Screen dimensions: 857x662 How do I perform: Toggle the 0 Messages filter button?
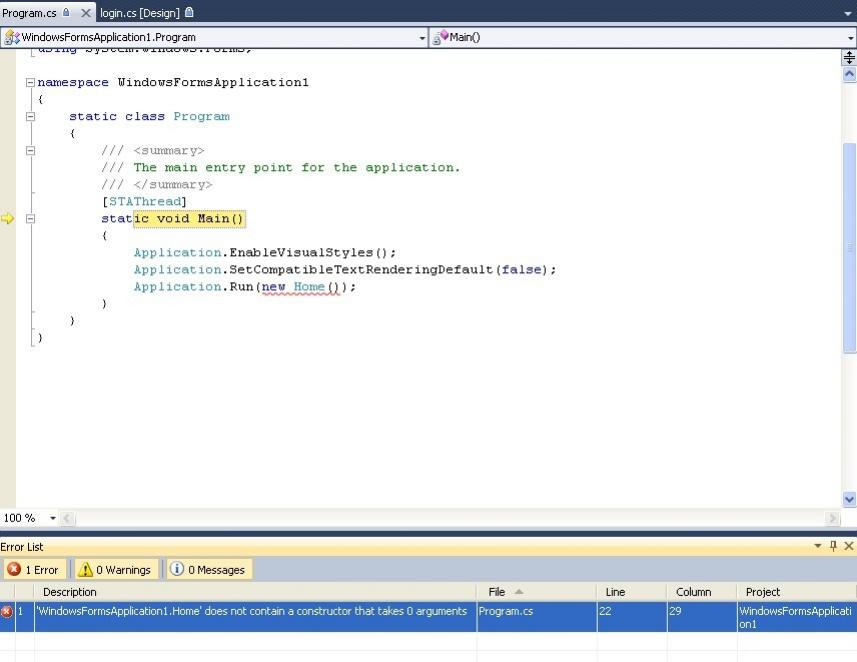[209, 570]
